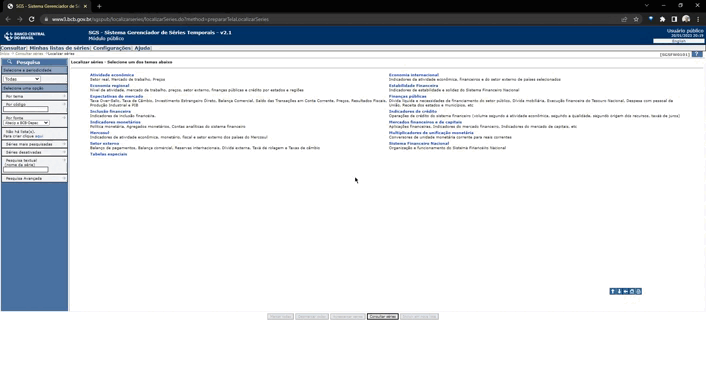Click the Consultar séries button

coord(383,317)
